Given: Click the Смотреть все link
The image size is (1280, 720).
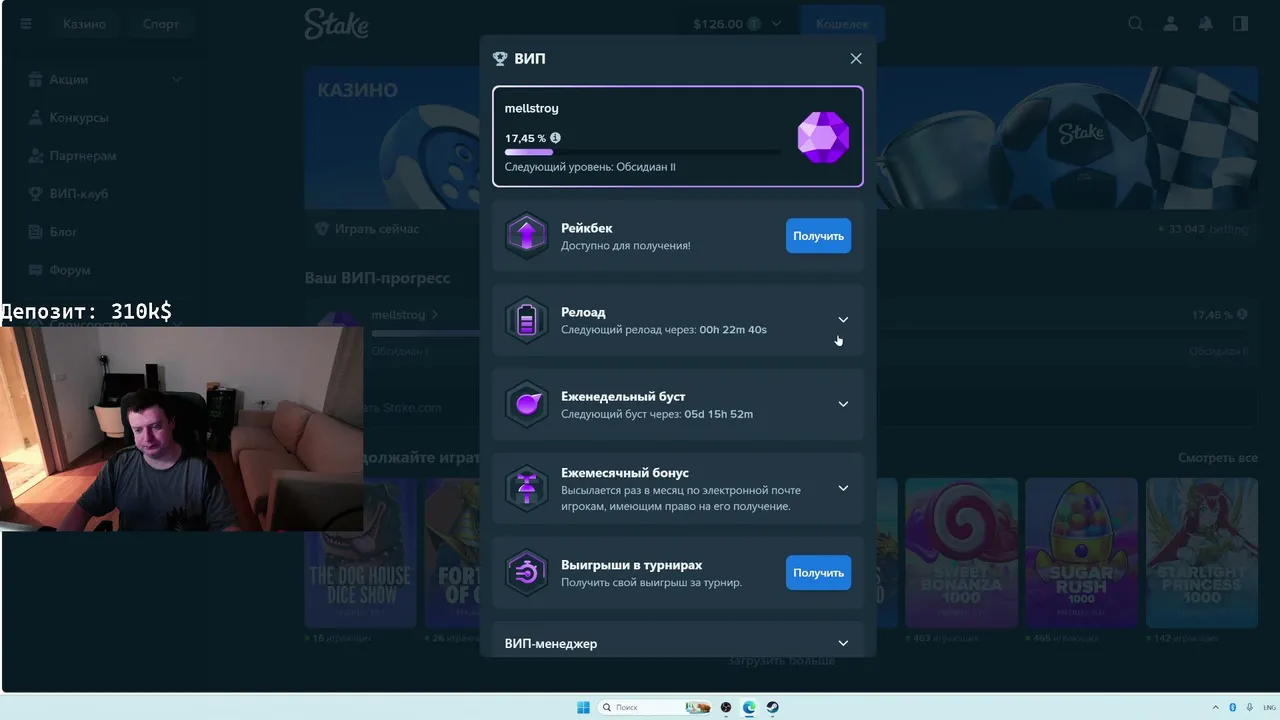Looking at the screenshot, I should pos(1218,458).
